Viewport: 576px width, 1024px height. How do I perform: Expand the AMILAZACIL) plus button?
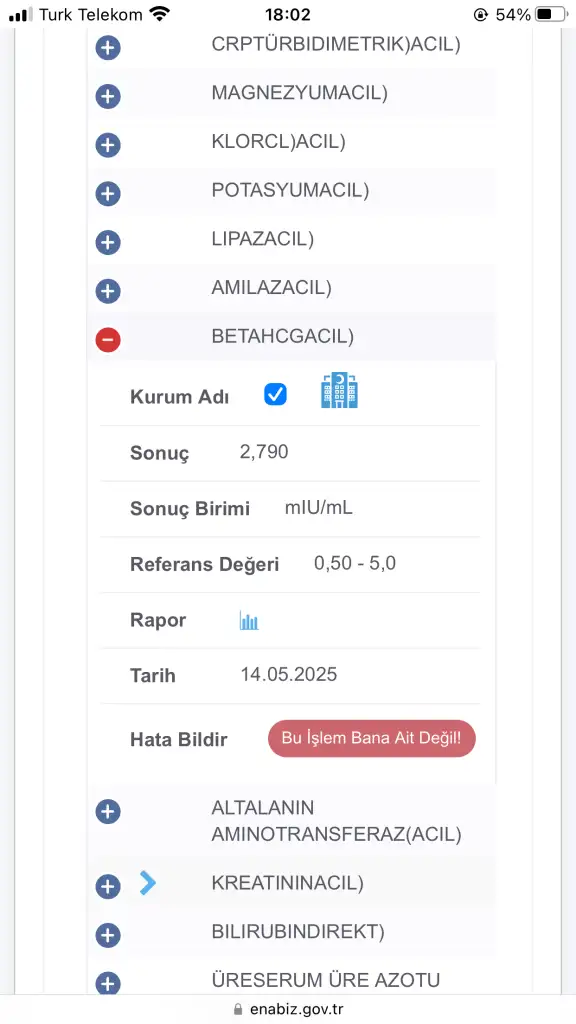tap(108, 291)
